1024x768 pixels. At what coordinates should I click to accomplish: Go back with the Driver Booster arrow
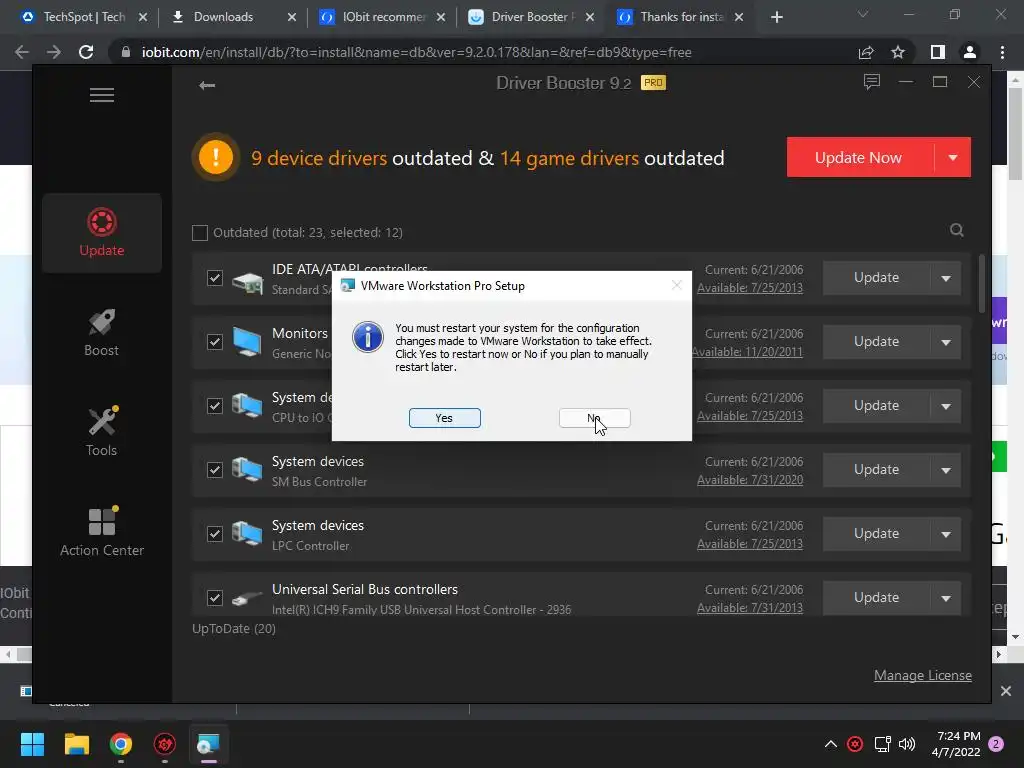207,85
